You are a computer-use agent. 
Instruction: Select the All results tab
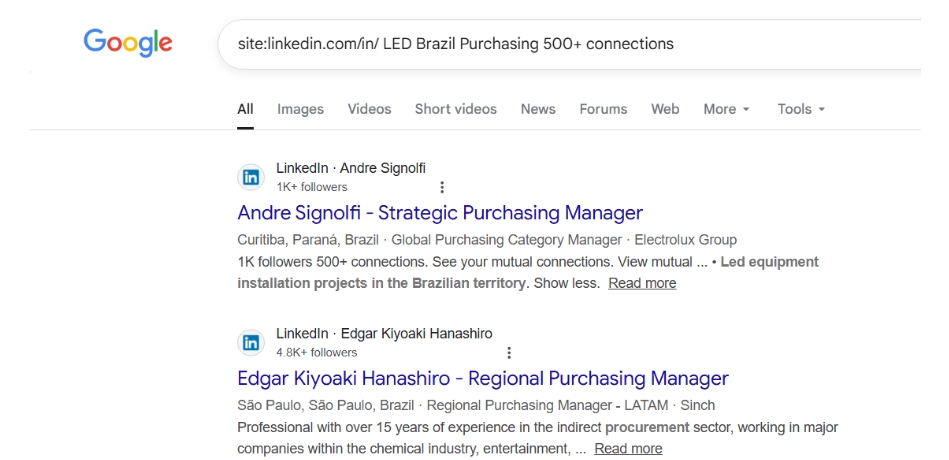245,109
